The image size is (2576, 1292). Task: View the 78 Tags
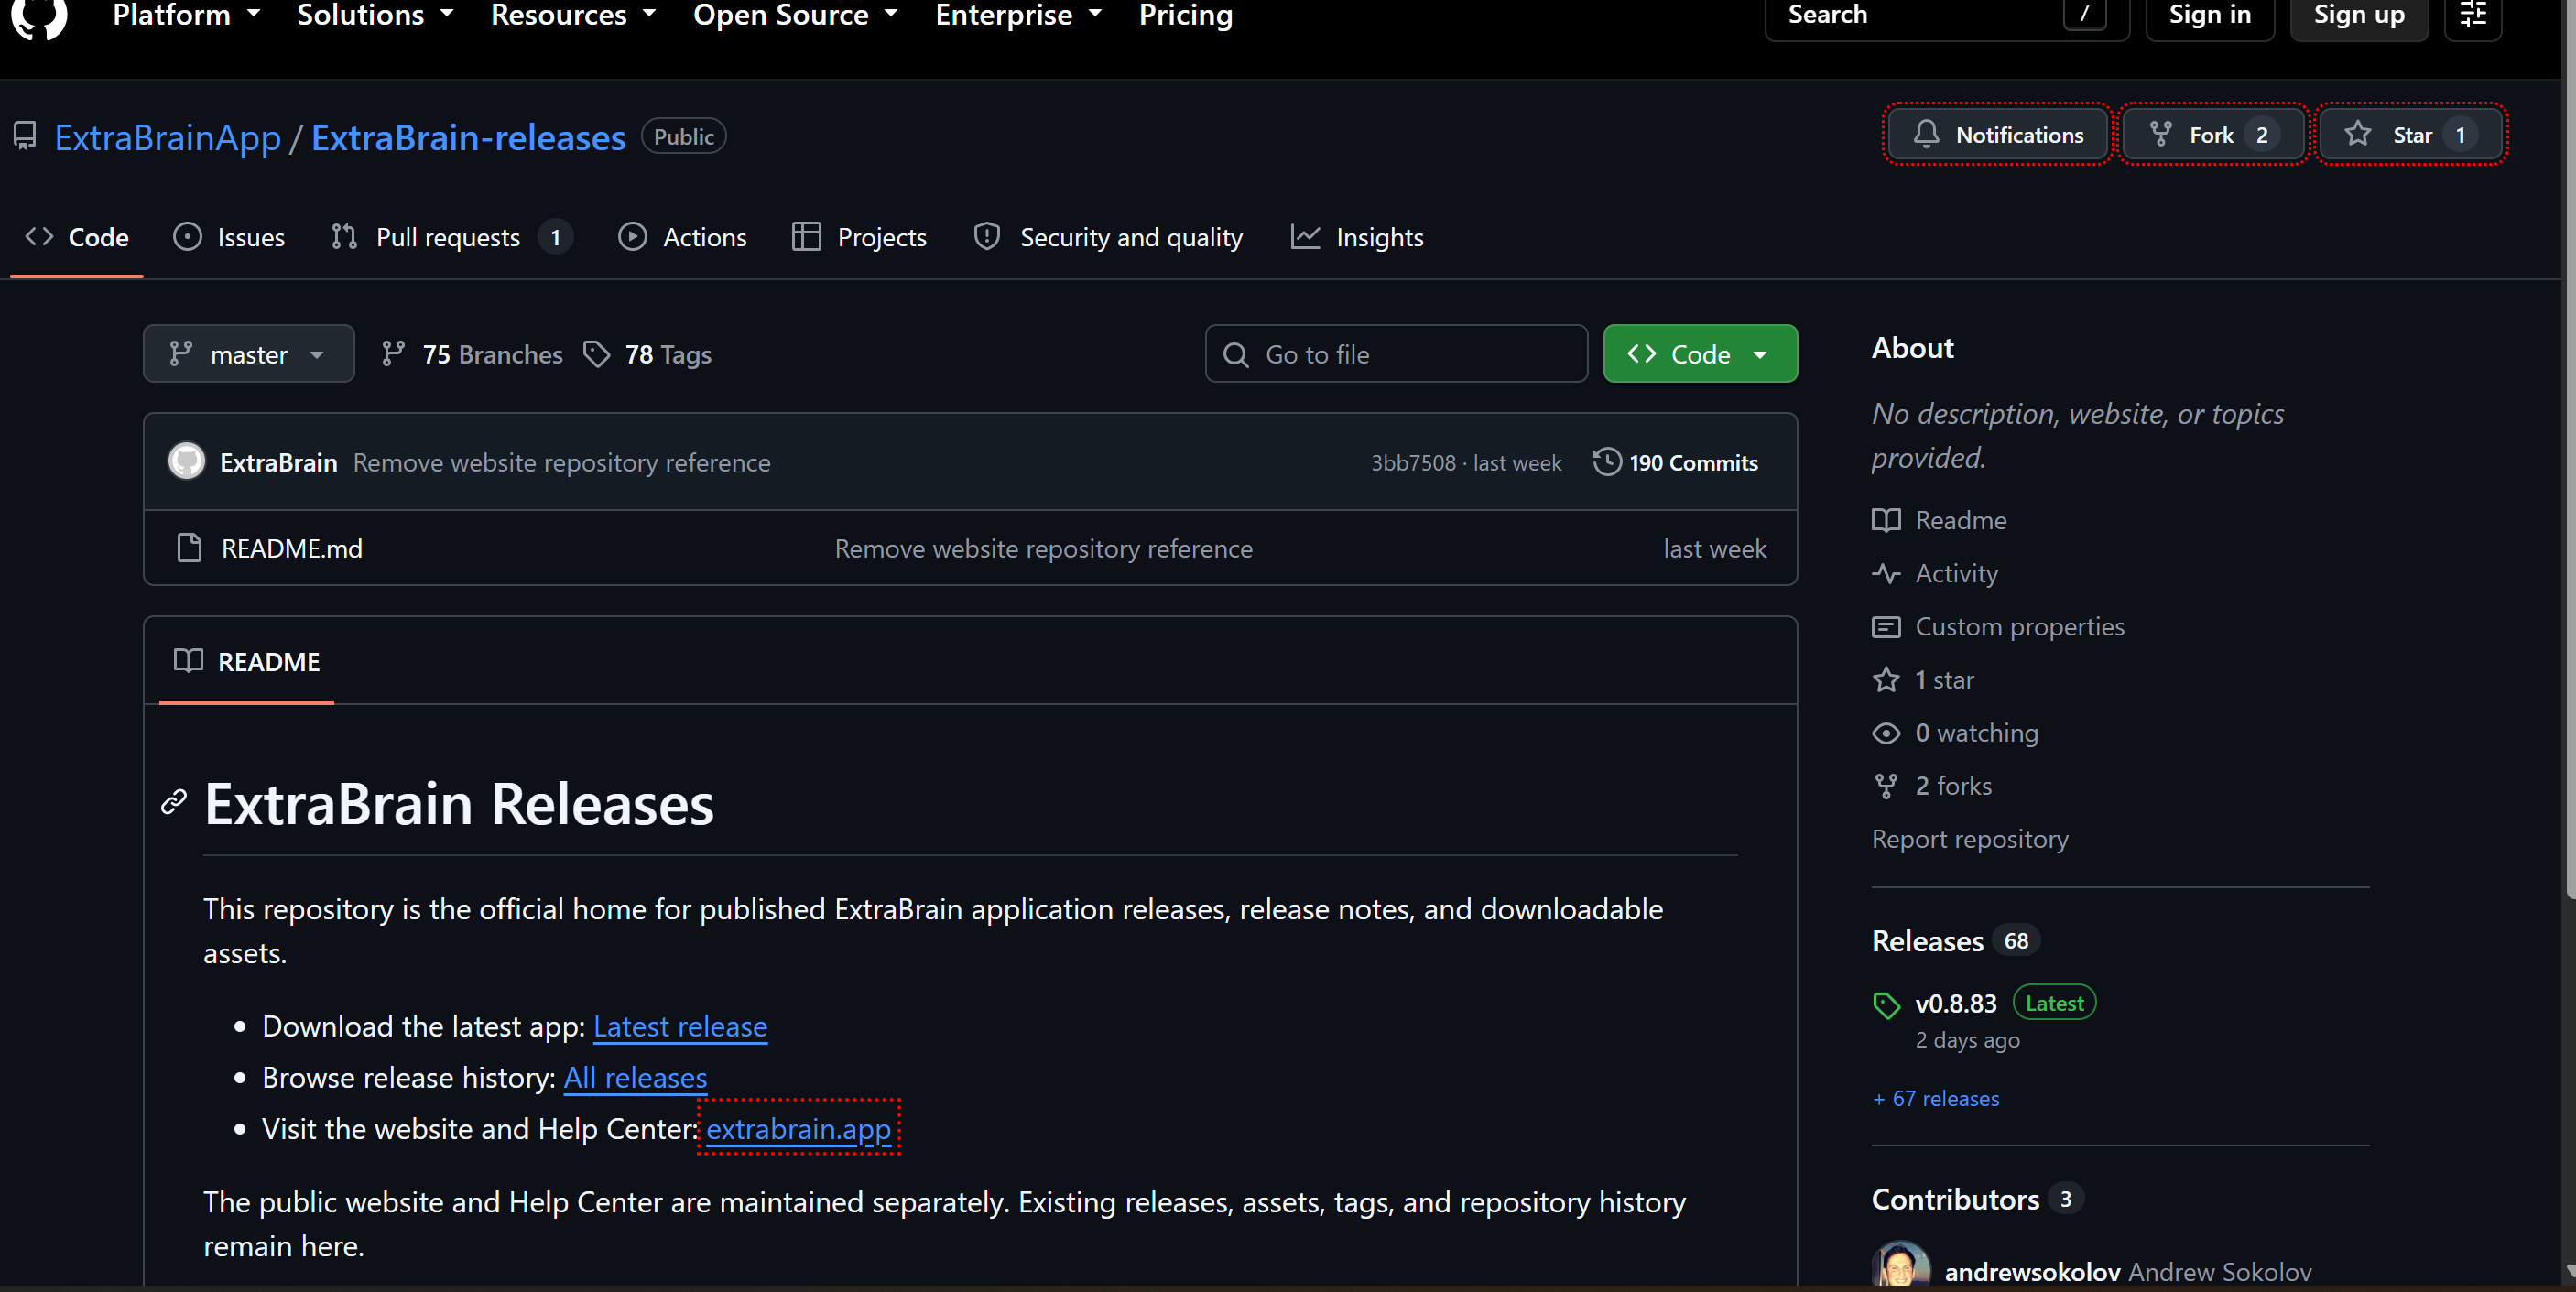(x=648, y=354)
